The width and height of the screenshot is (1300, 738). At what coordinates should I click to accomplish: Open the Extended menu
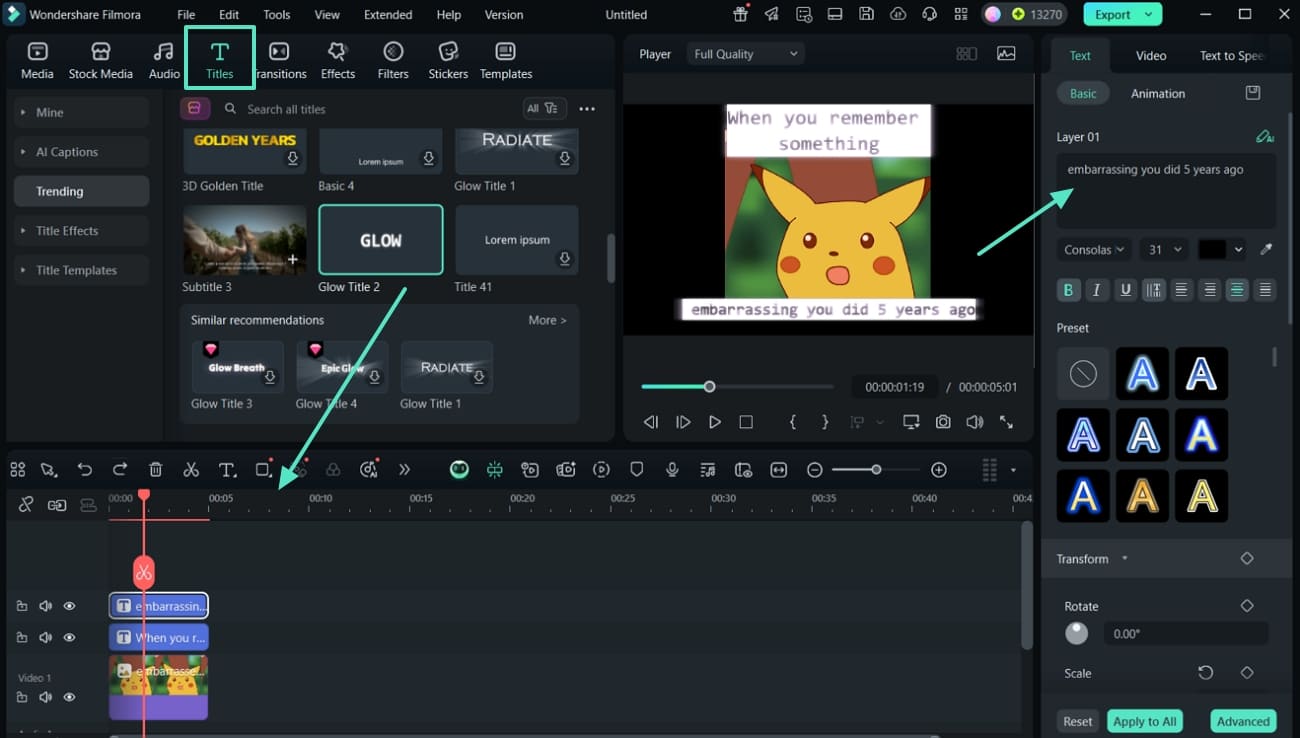[x=388, y=15]
